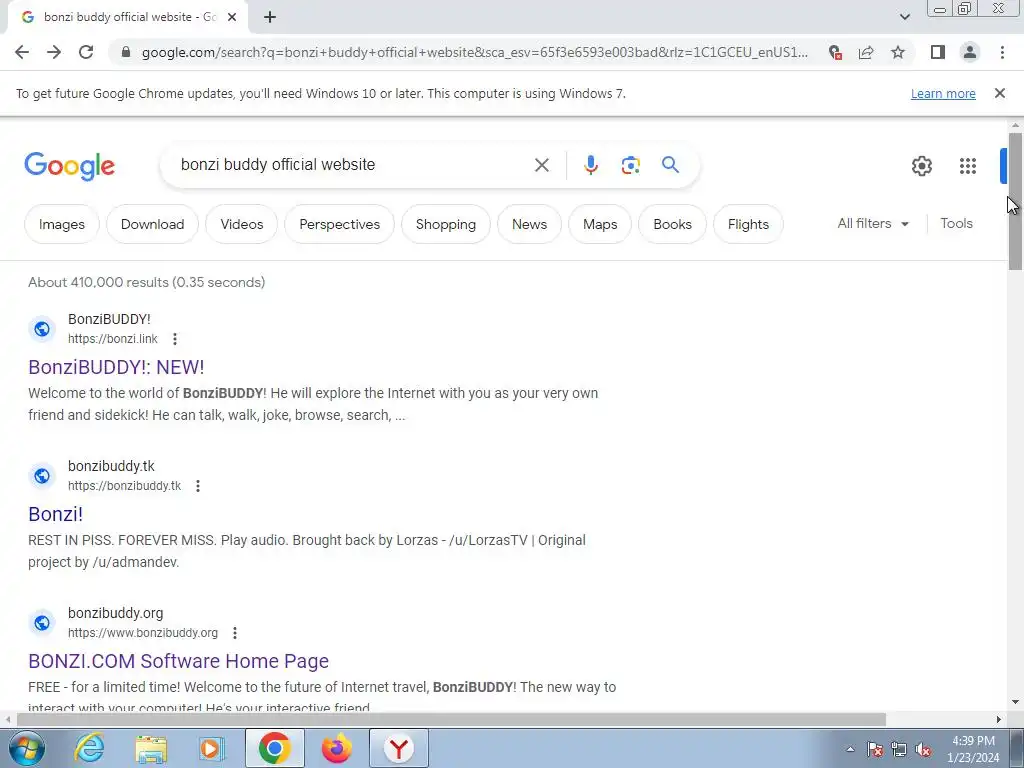Open Google quick settings gear

click(x=921, y=166)
